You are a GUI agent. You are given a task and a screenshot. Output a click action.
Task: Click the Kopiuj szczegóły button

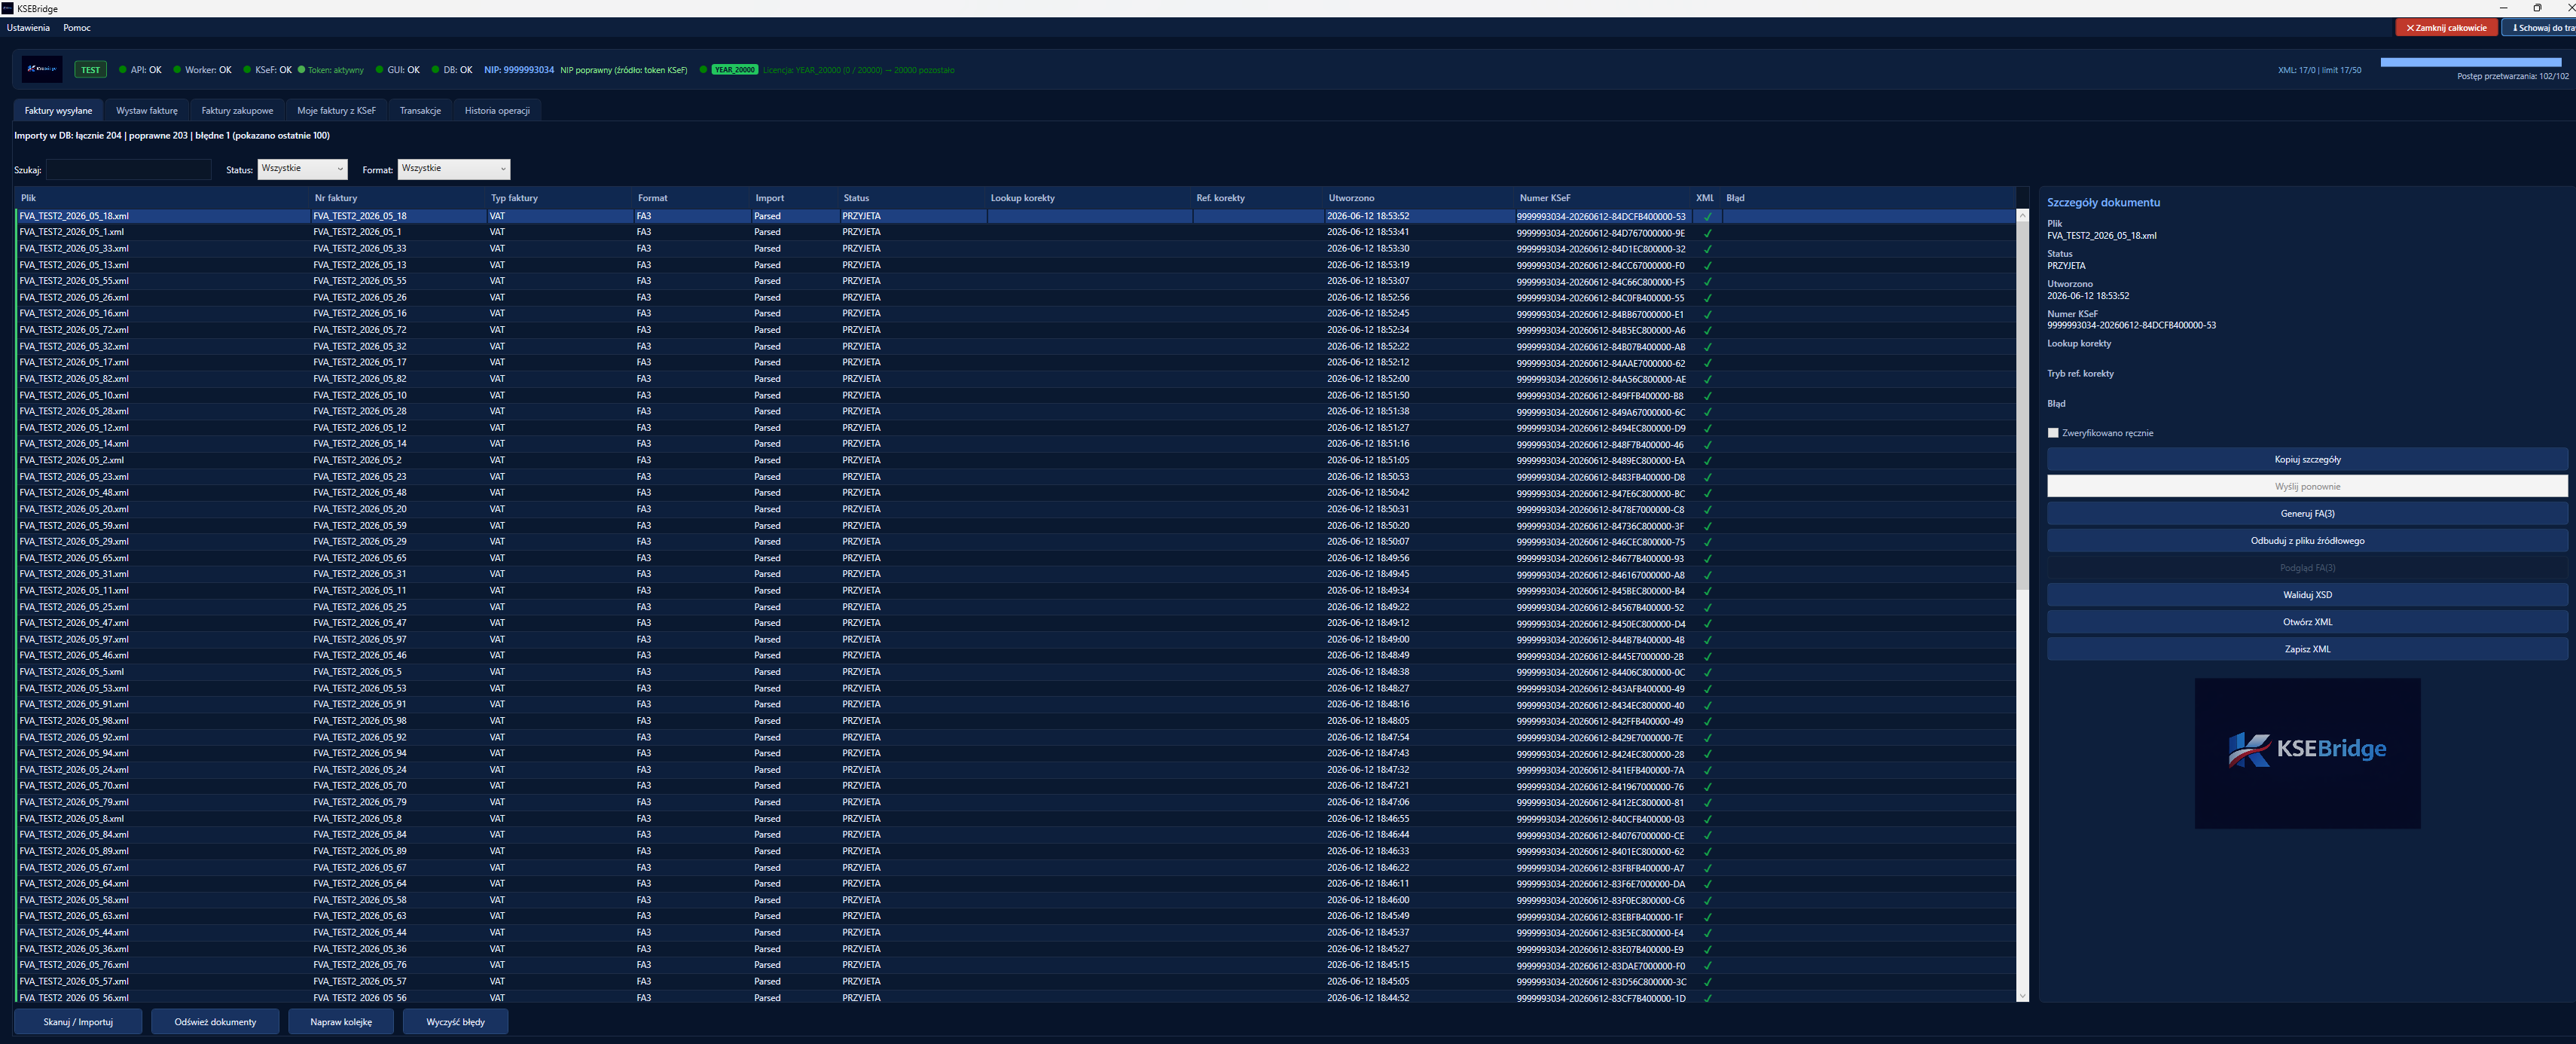click(2307, 460)
